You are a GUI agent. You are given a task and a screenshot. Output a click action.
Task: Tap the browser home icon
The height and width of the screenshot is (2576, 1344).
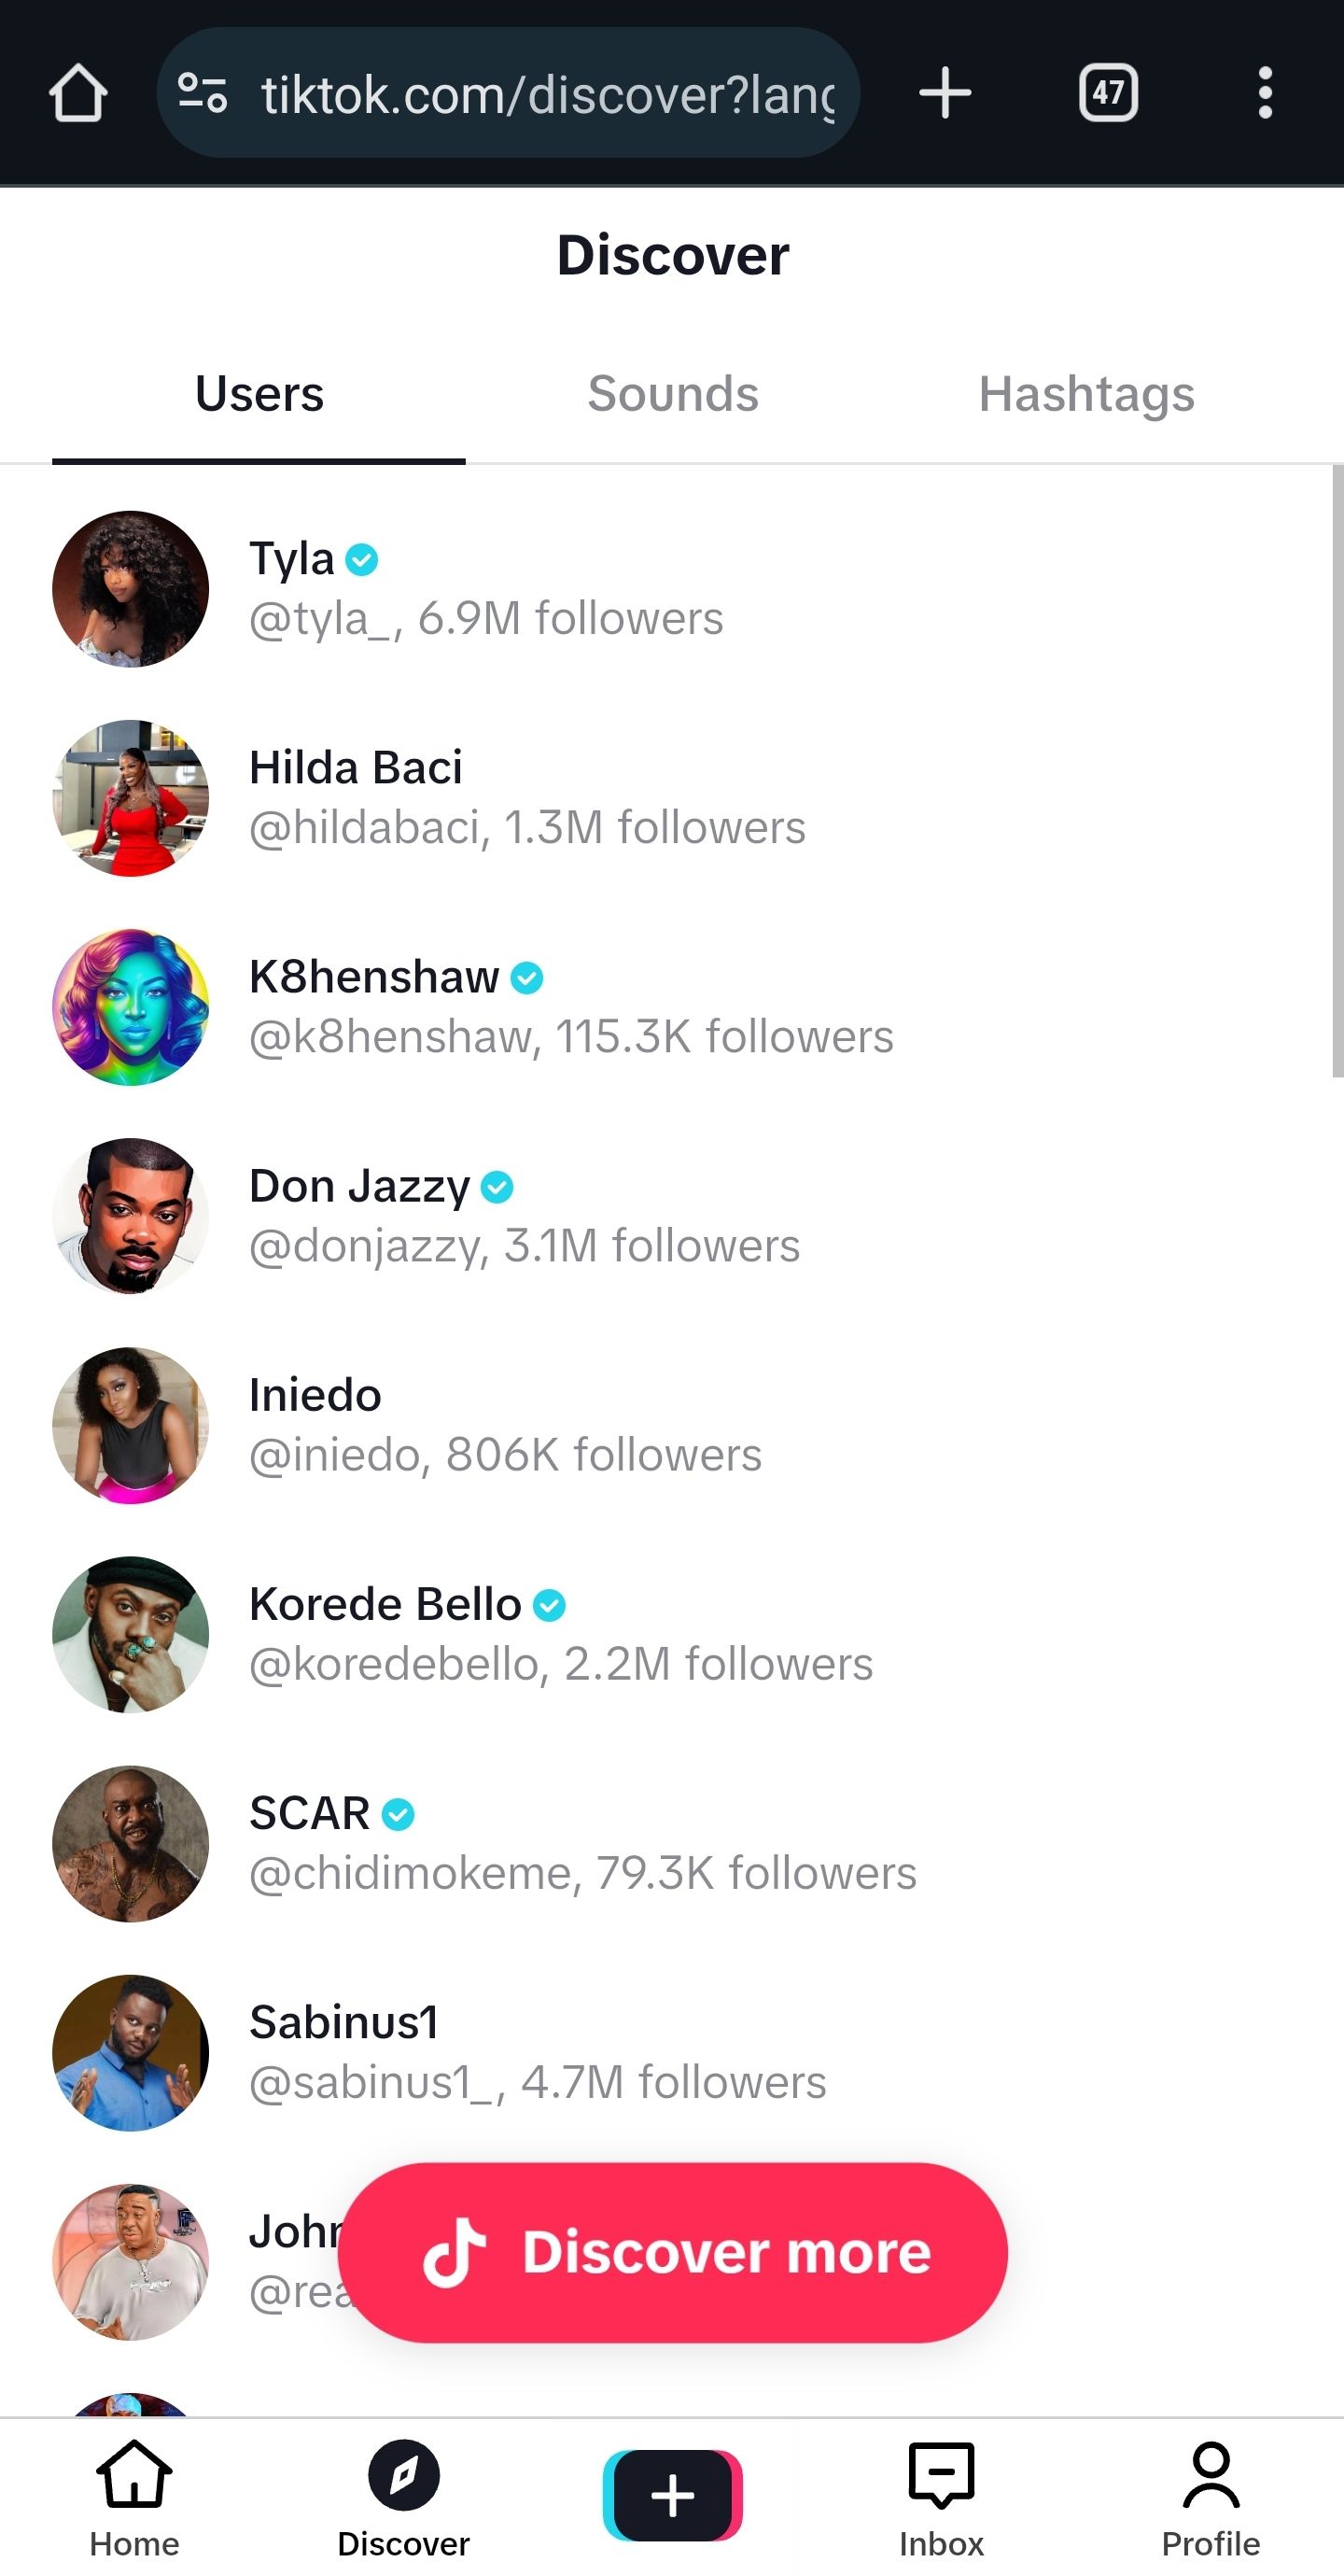[78, 94]
